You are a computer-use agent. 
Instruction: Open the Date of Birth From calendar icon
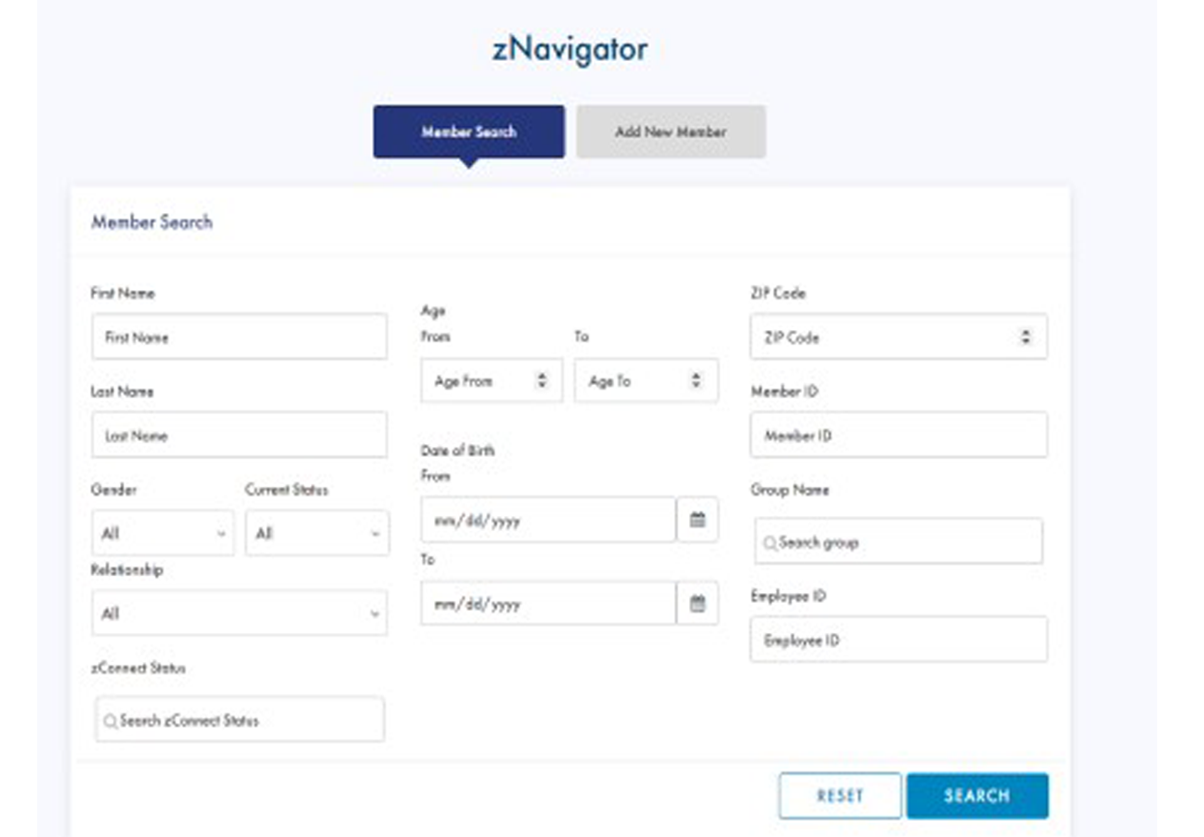click(697, 520)
